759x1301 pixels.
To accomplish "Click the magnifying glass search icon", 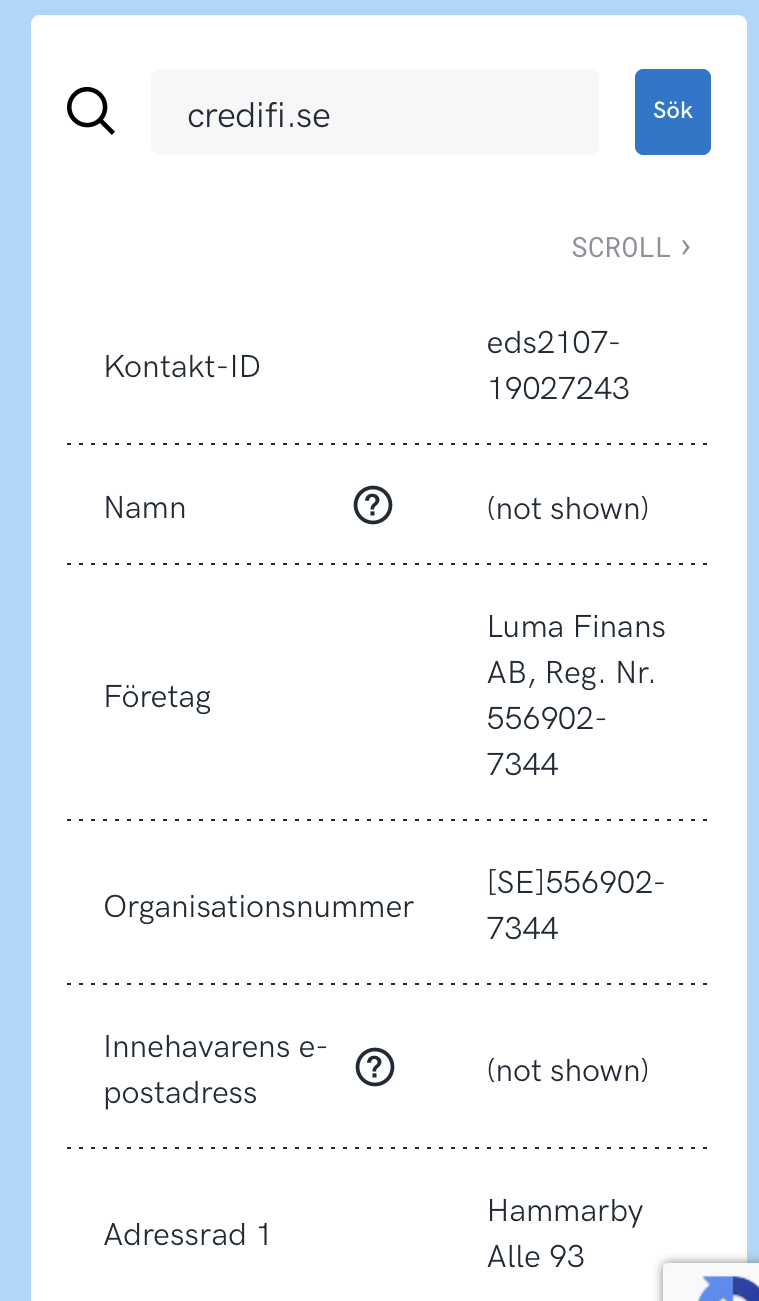I will [x=91, y=111].
